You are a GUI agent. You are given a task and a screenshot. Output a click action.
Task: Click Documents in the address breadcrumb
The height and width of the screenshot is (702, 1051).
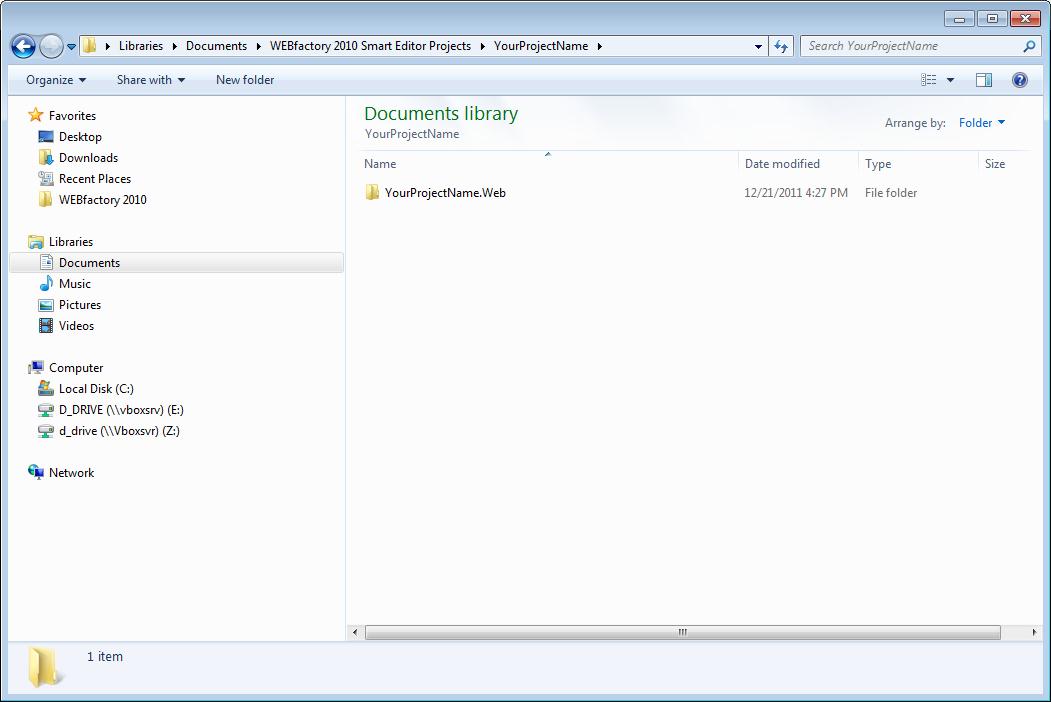coord(216,46)
